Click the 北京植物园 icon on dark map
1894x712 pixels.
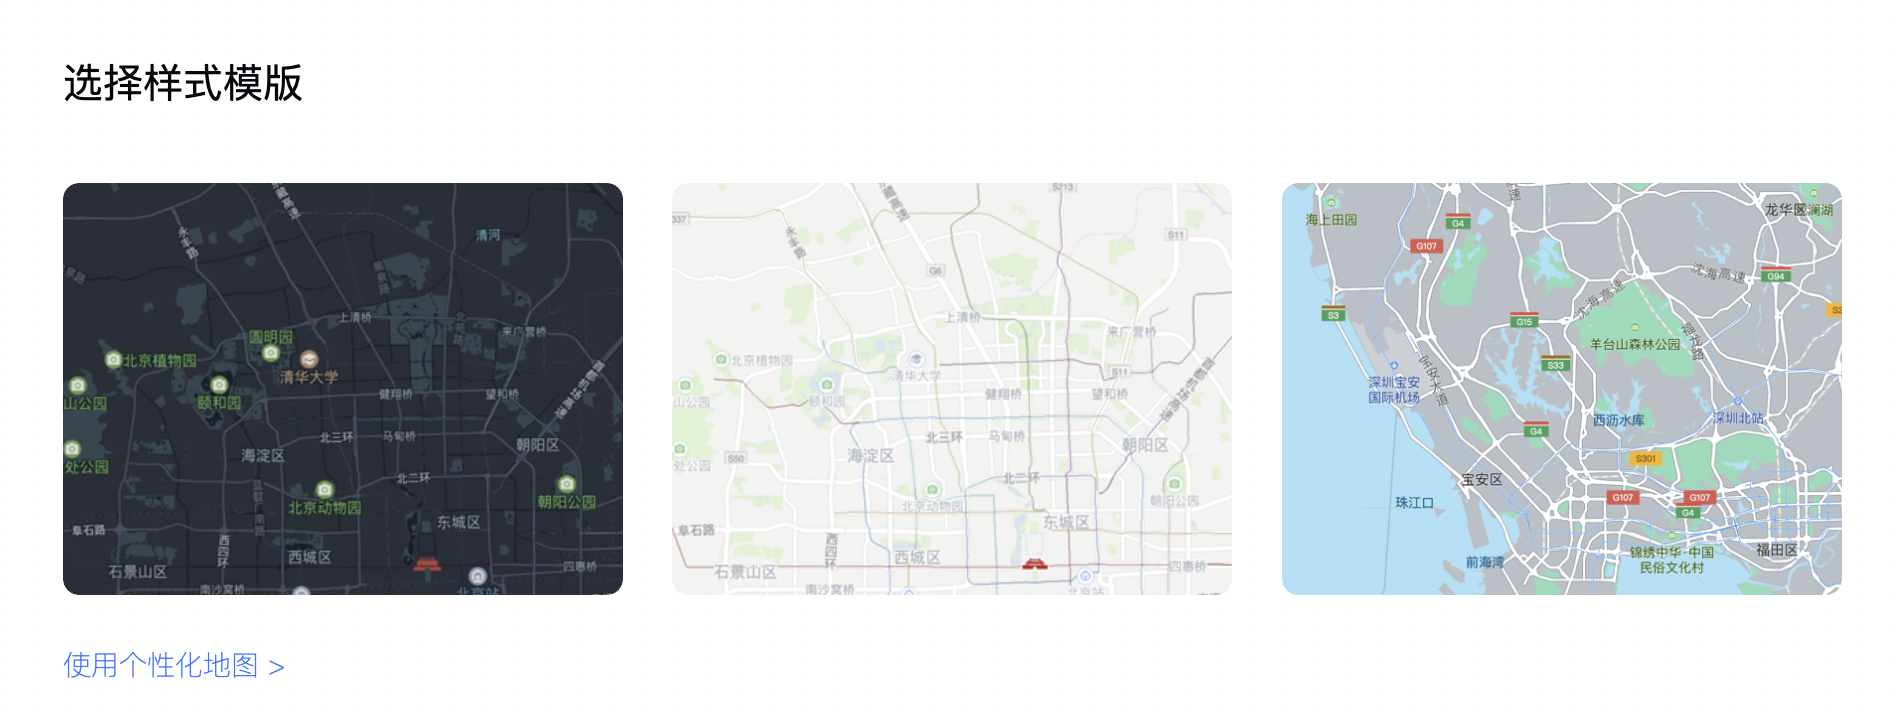113,359
